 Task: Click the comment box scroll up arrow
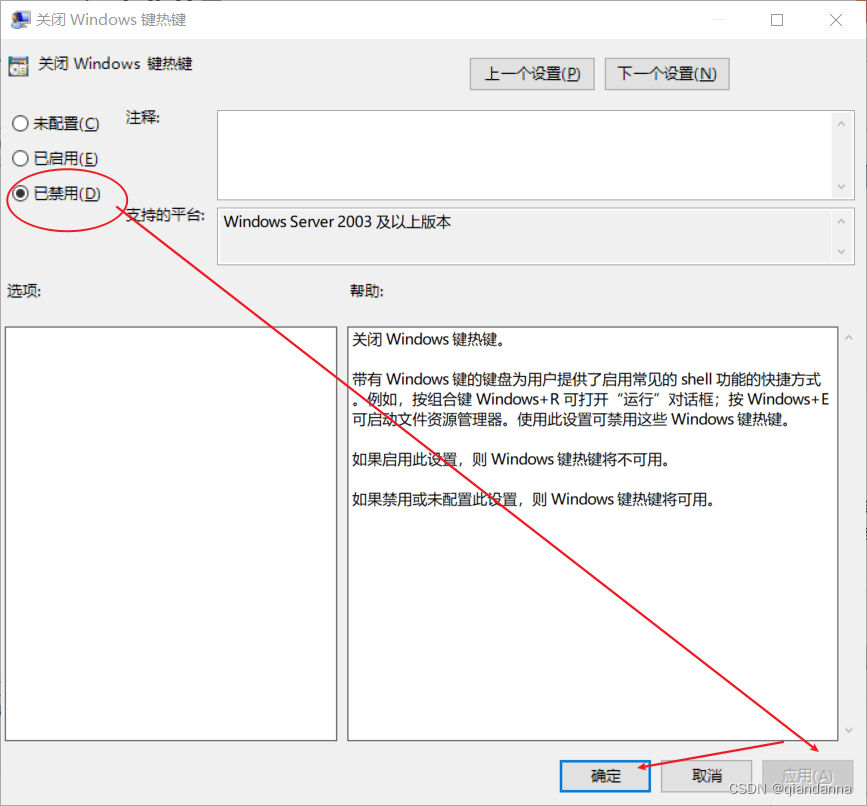coord(841,124)
